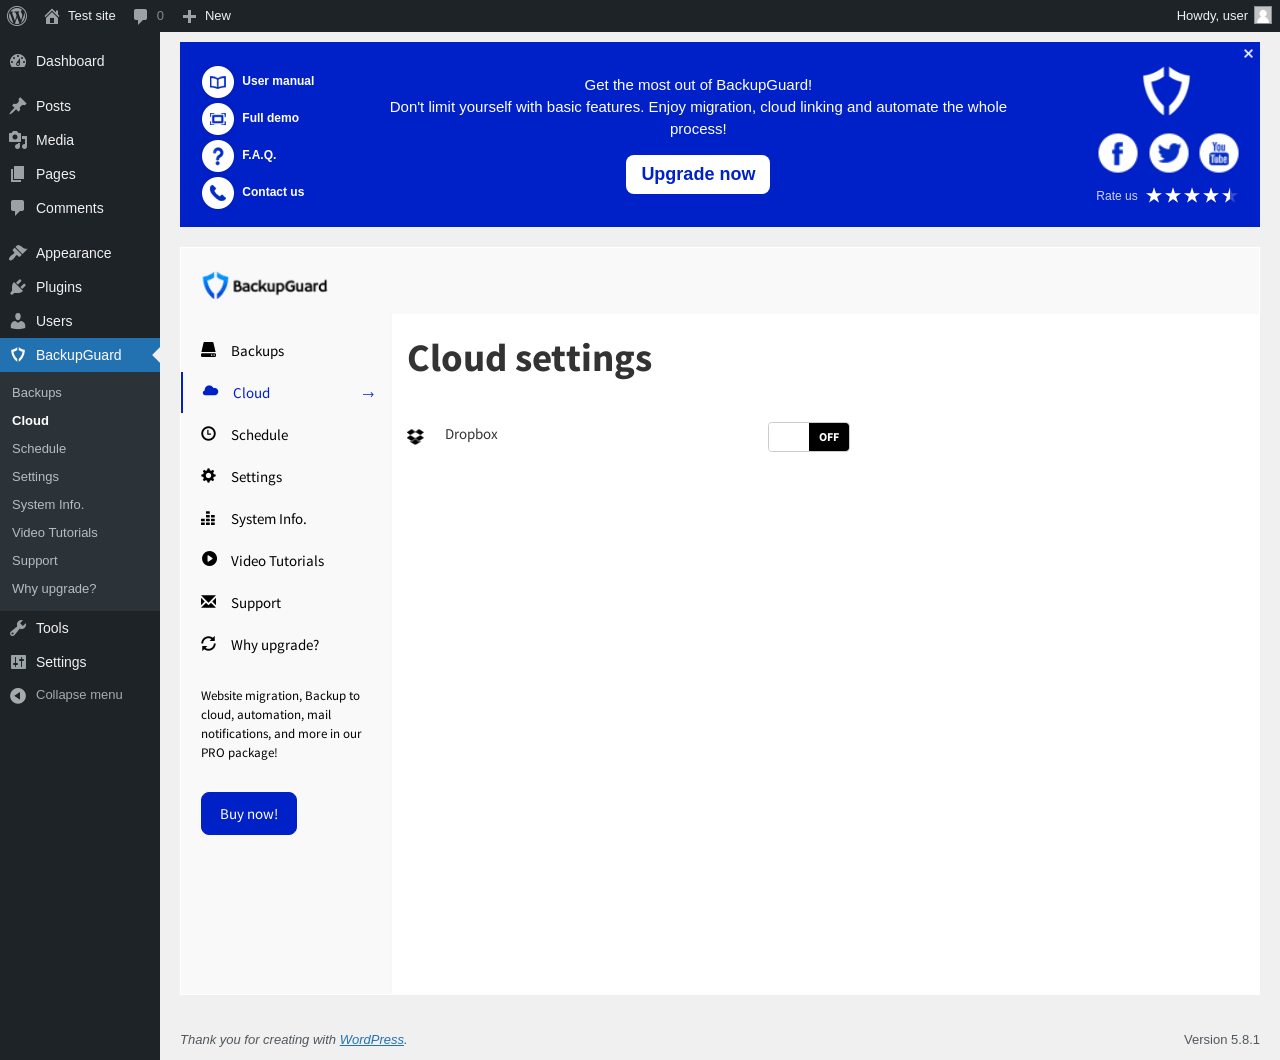Click the User manual book icon
The height and width of the screenshot is (1060, 1280).
pyautogui.click(x=218, y=82)
